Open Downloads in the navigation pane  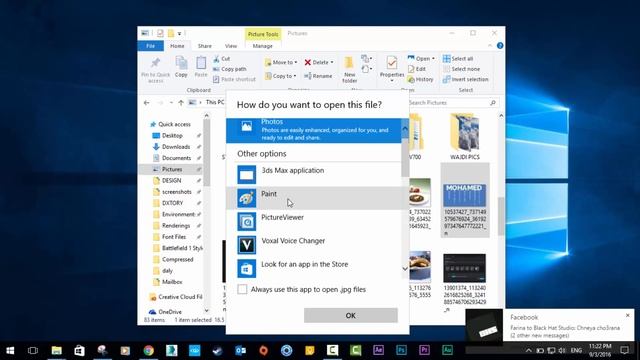coord(176,147)
